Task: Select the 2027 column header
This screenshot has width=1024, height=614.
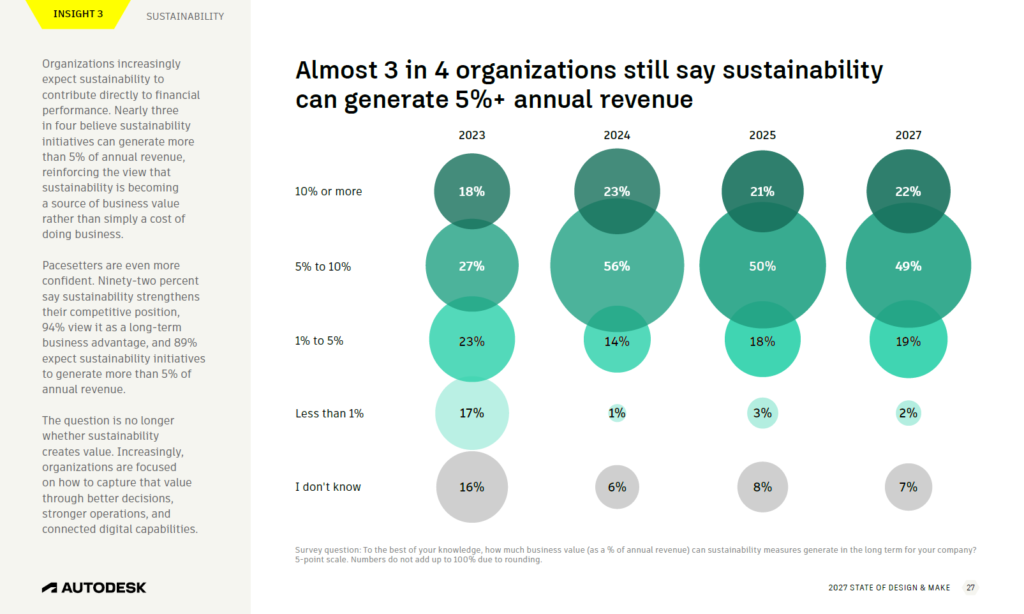Action: click(x=908, y=135)
